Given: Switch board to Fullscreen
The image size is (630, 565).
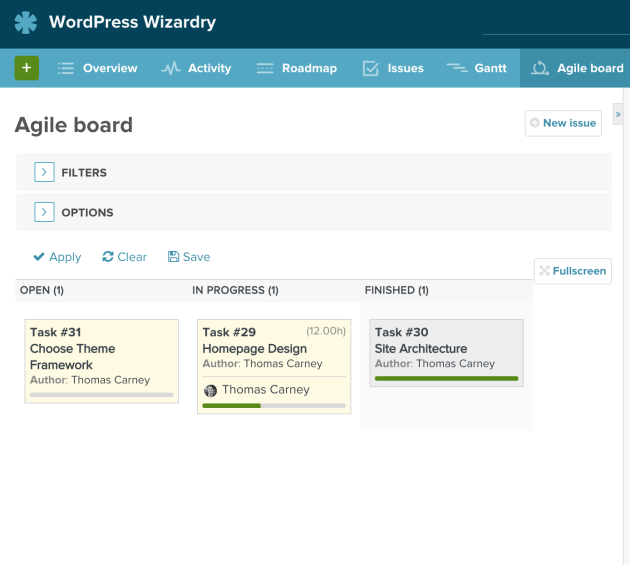Looking at the screenshot, I should 573,271.
